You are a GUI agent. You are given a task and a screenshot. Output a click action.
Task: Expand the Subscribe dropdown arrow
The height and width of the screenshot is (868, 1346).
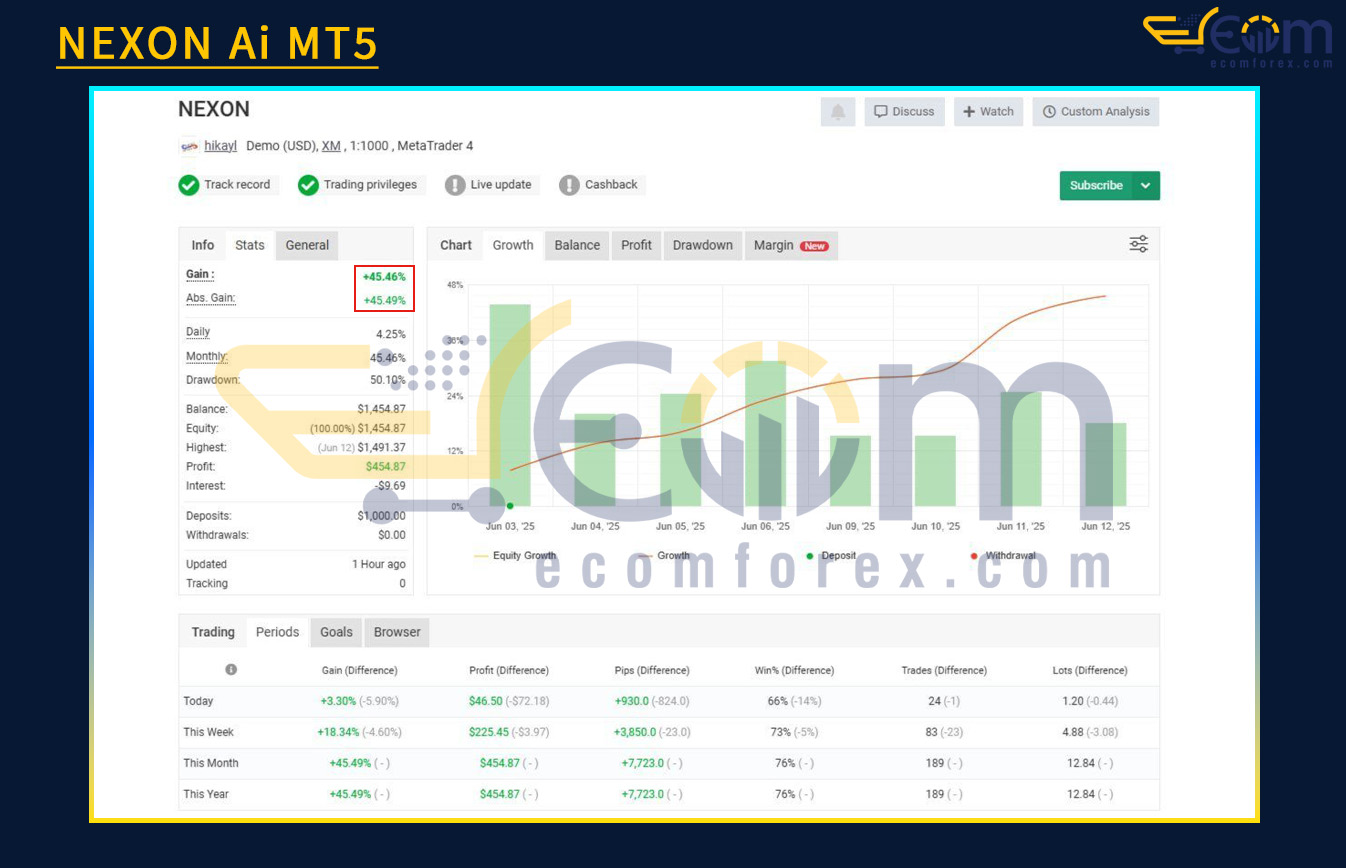click(1147, 185)
